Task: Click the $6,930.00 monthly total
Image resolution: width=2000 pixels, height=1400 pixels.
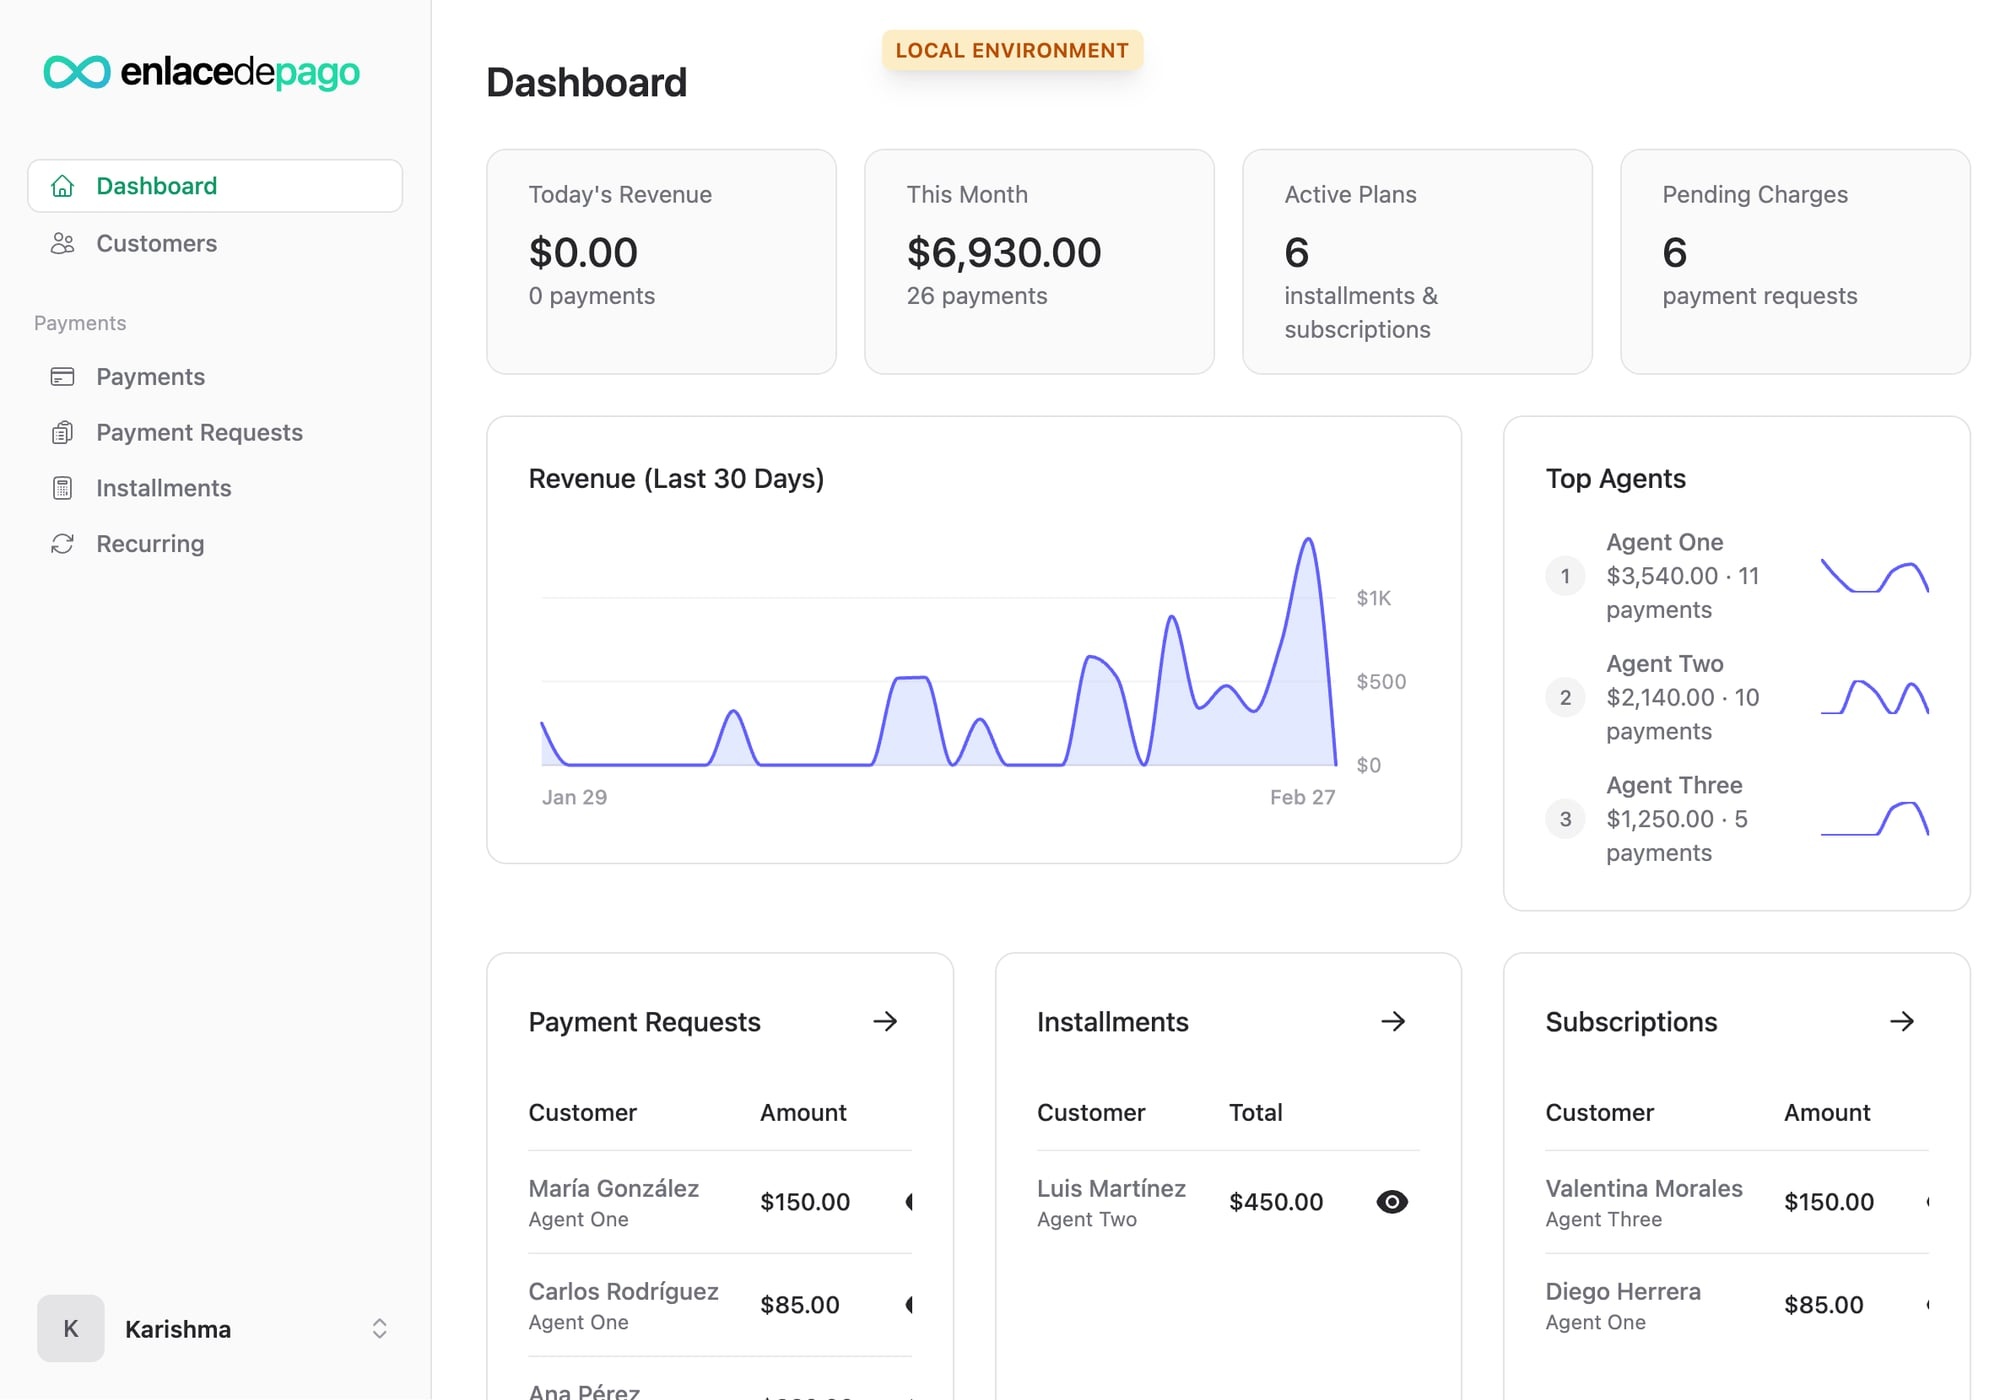Action: [x=1004, y=252]
